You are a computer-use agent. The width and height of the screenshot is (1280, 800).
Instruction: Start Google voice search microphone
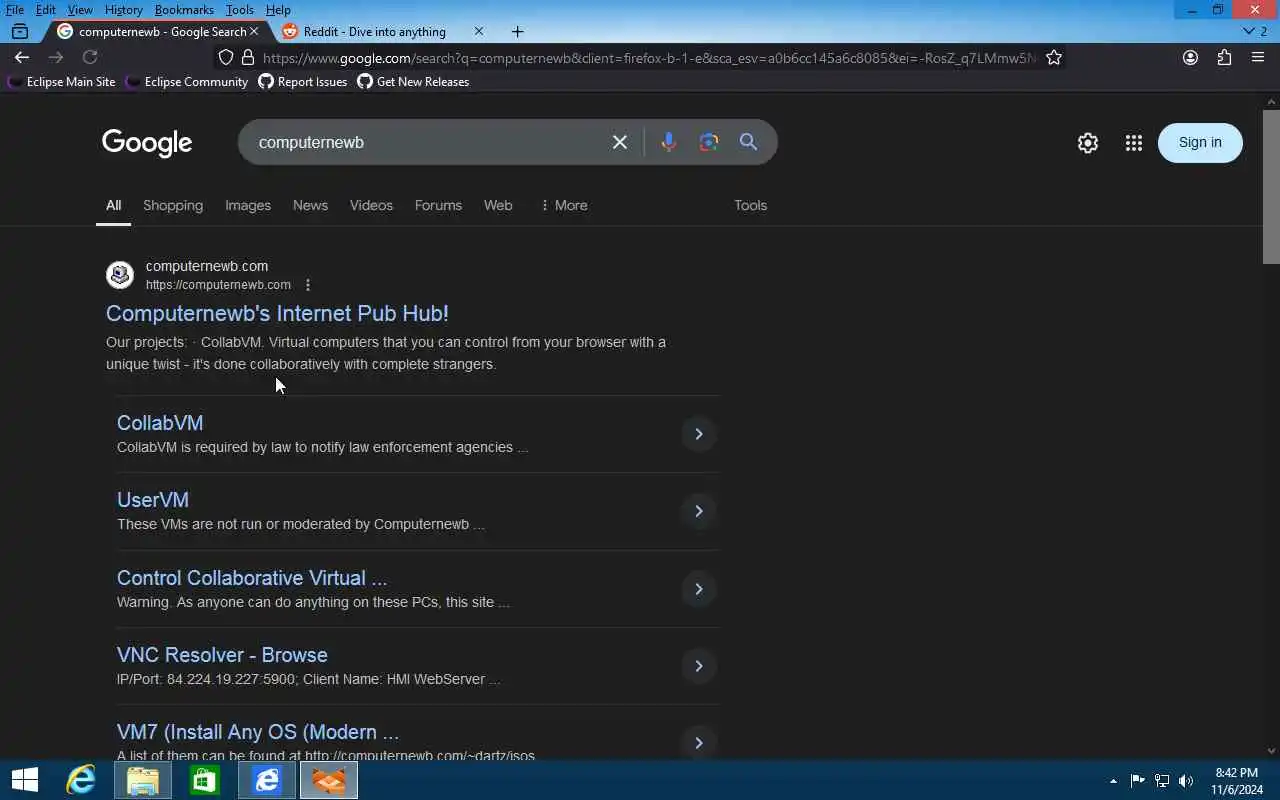click(x=669, y=142)
